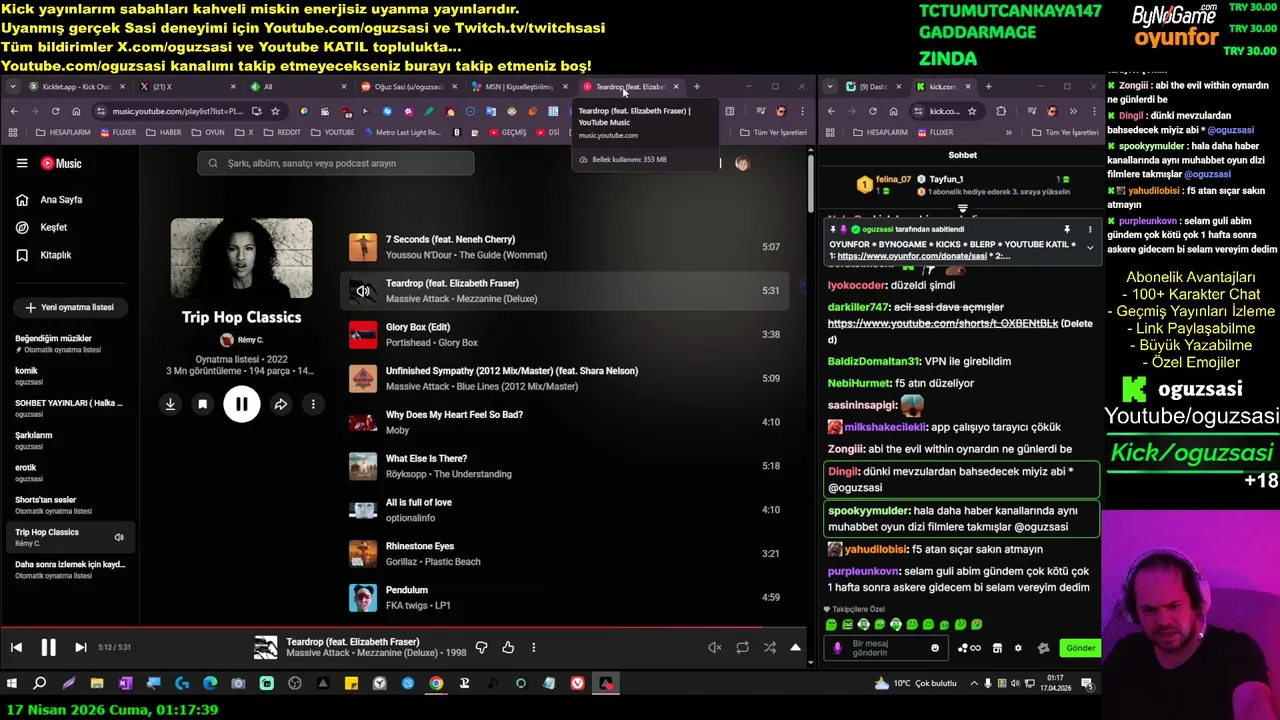Open the HESAPLARIM bookmarks folder
Screen dimensions: 1280x720
[x=63, y=132]
